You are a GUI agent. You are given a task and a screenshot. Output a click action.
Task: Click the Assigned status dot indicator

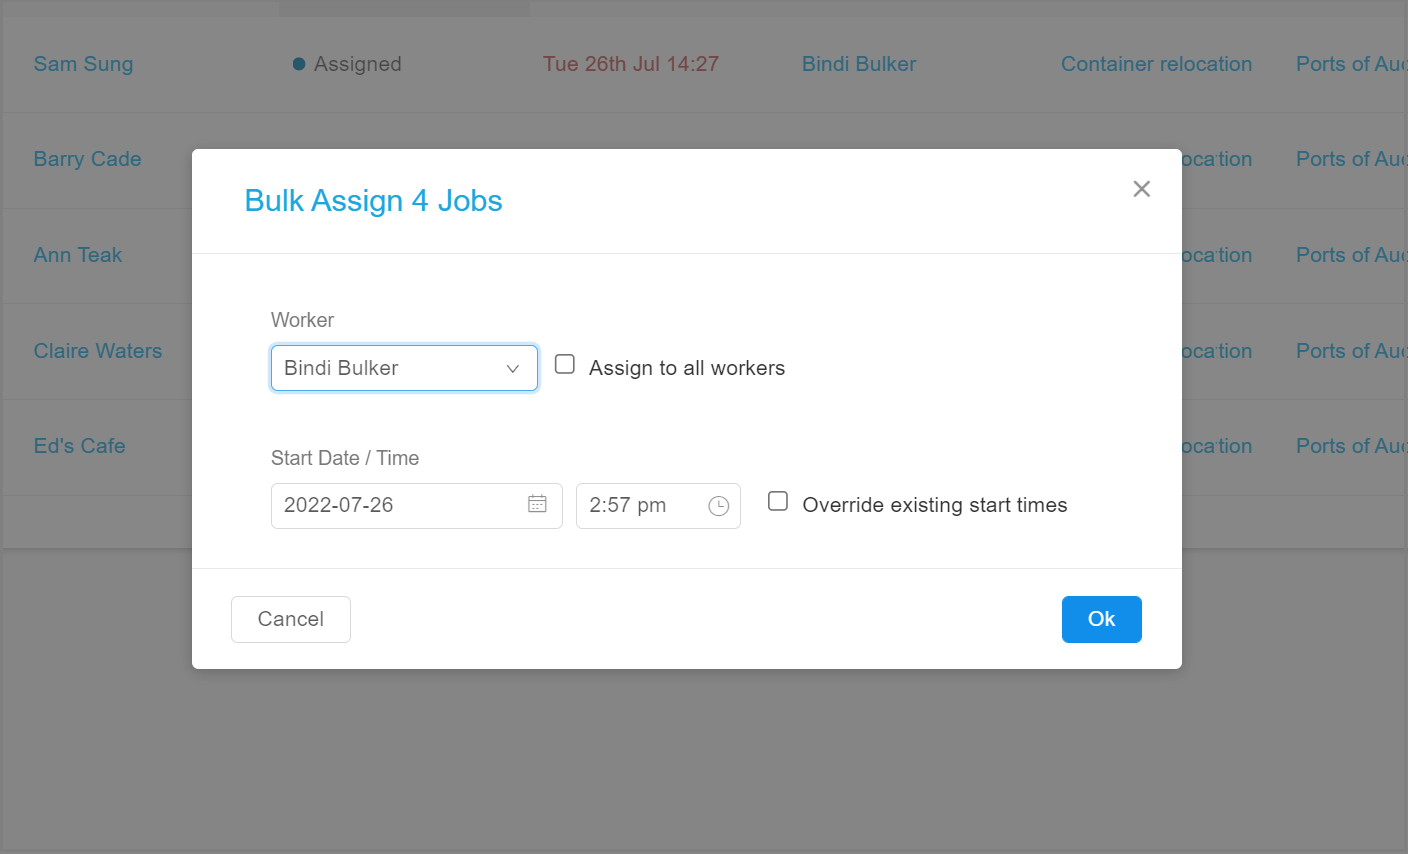tap(297, 63)
